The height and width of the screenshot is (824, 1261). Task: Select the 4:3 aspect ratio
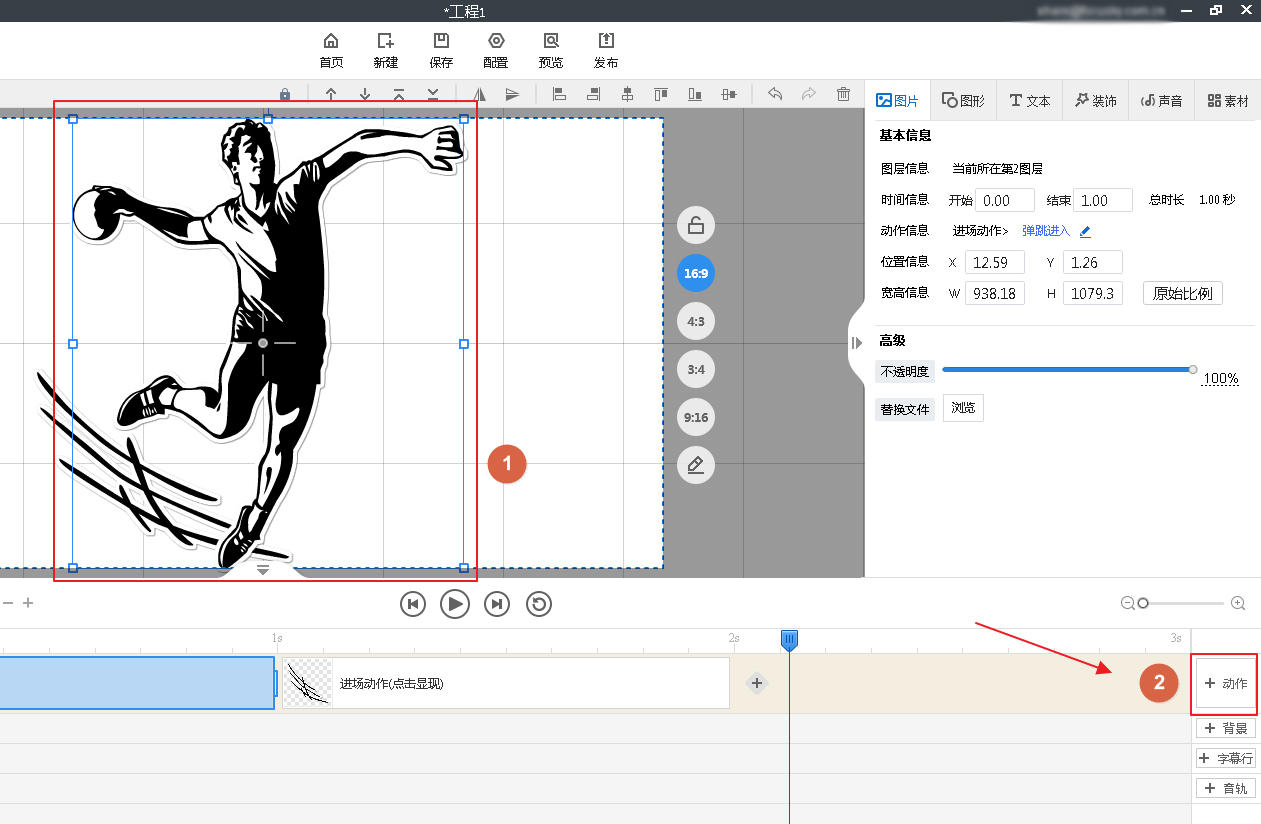pos(696,321)
